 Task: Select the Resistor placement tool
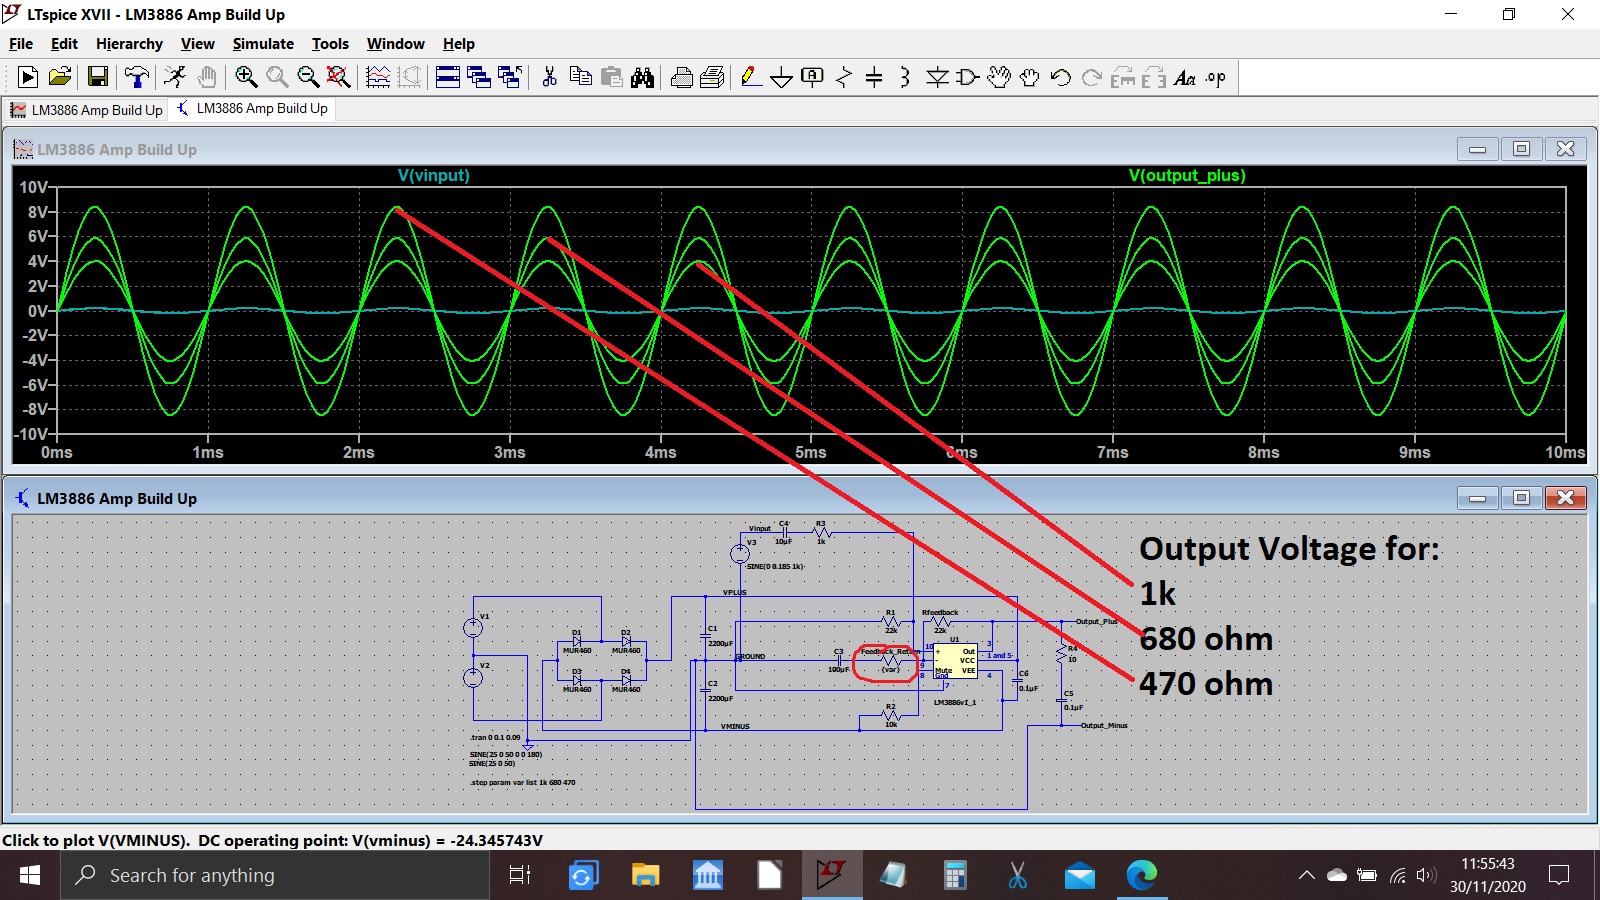pos(844,77)
